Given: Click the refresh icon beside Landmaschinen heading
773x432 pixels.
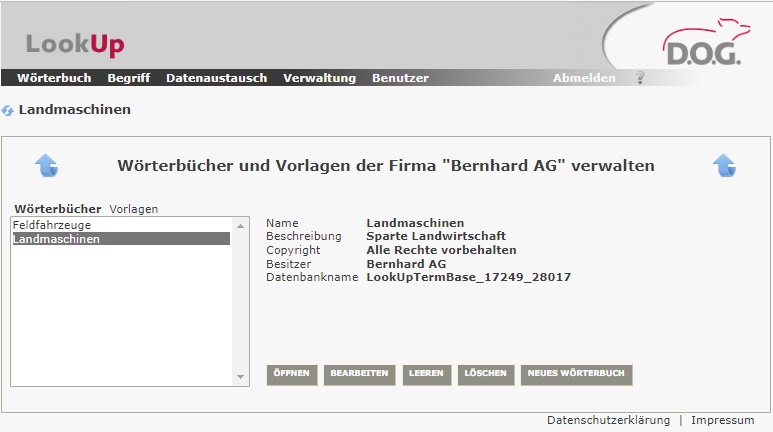Looking at the screenshot, I should coord(8,110).
